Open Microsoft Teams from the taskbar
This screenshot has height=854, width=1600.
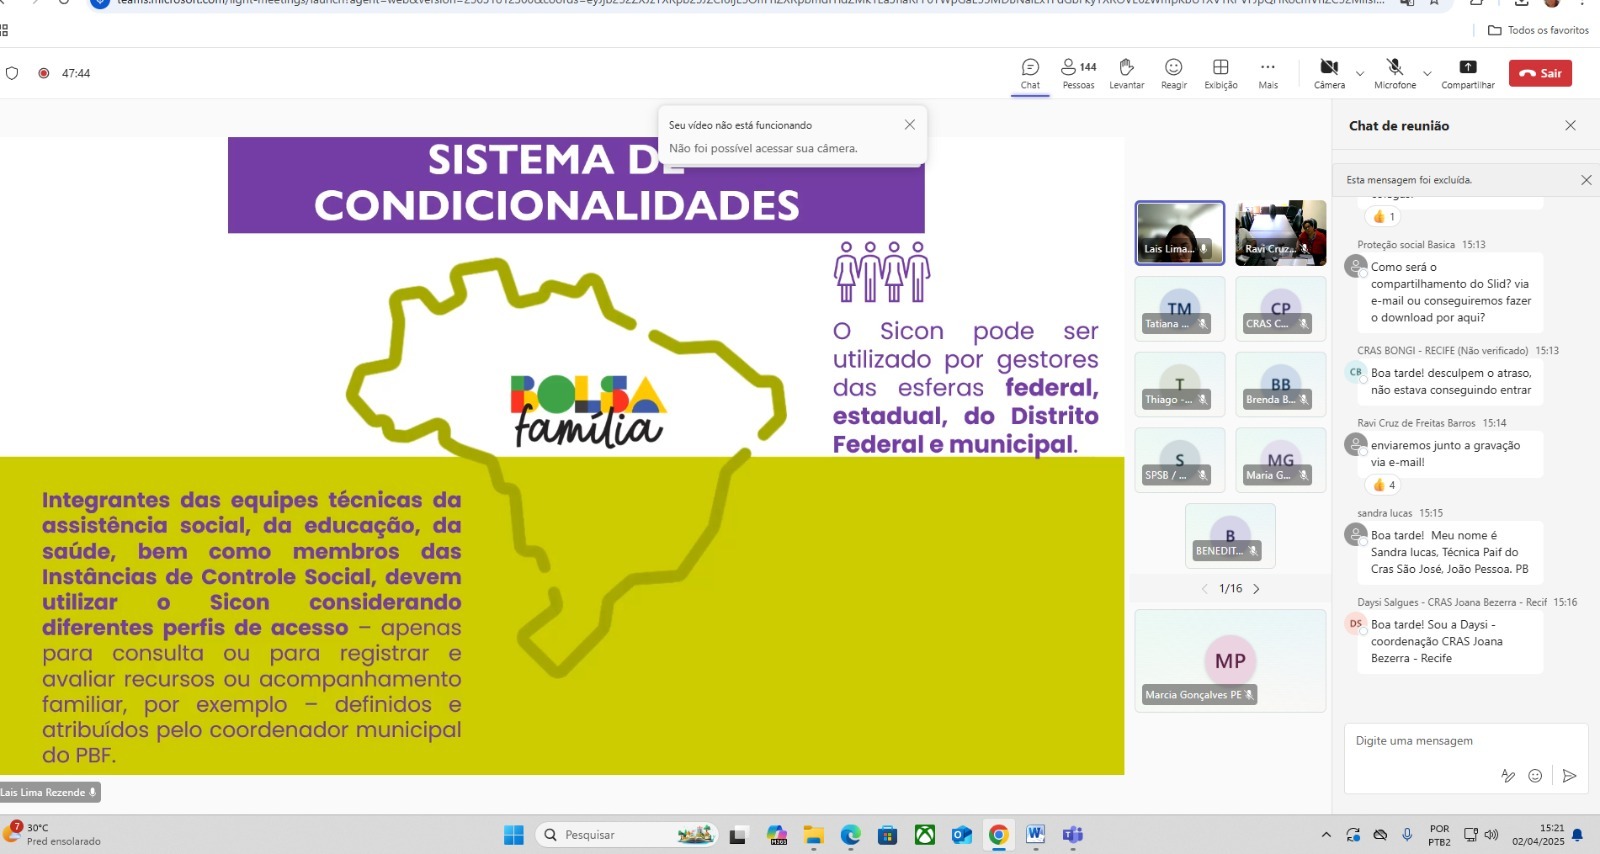[x=1073, y=835]
